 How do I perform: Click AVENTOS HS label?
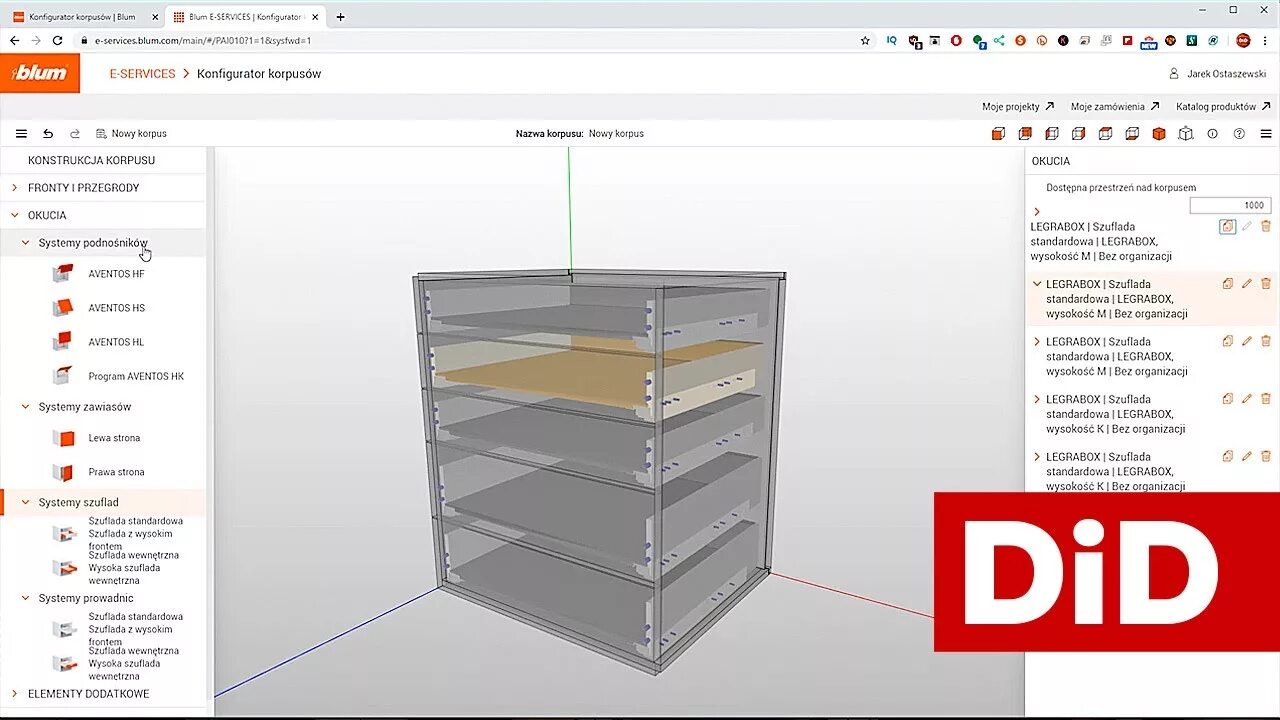(x=116, y=308)
